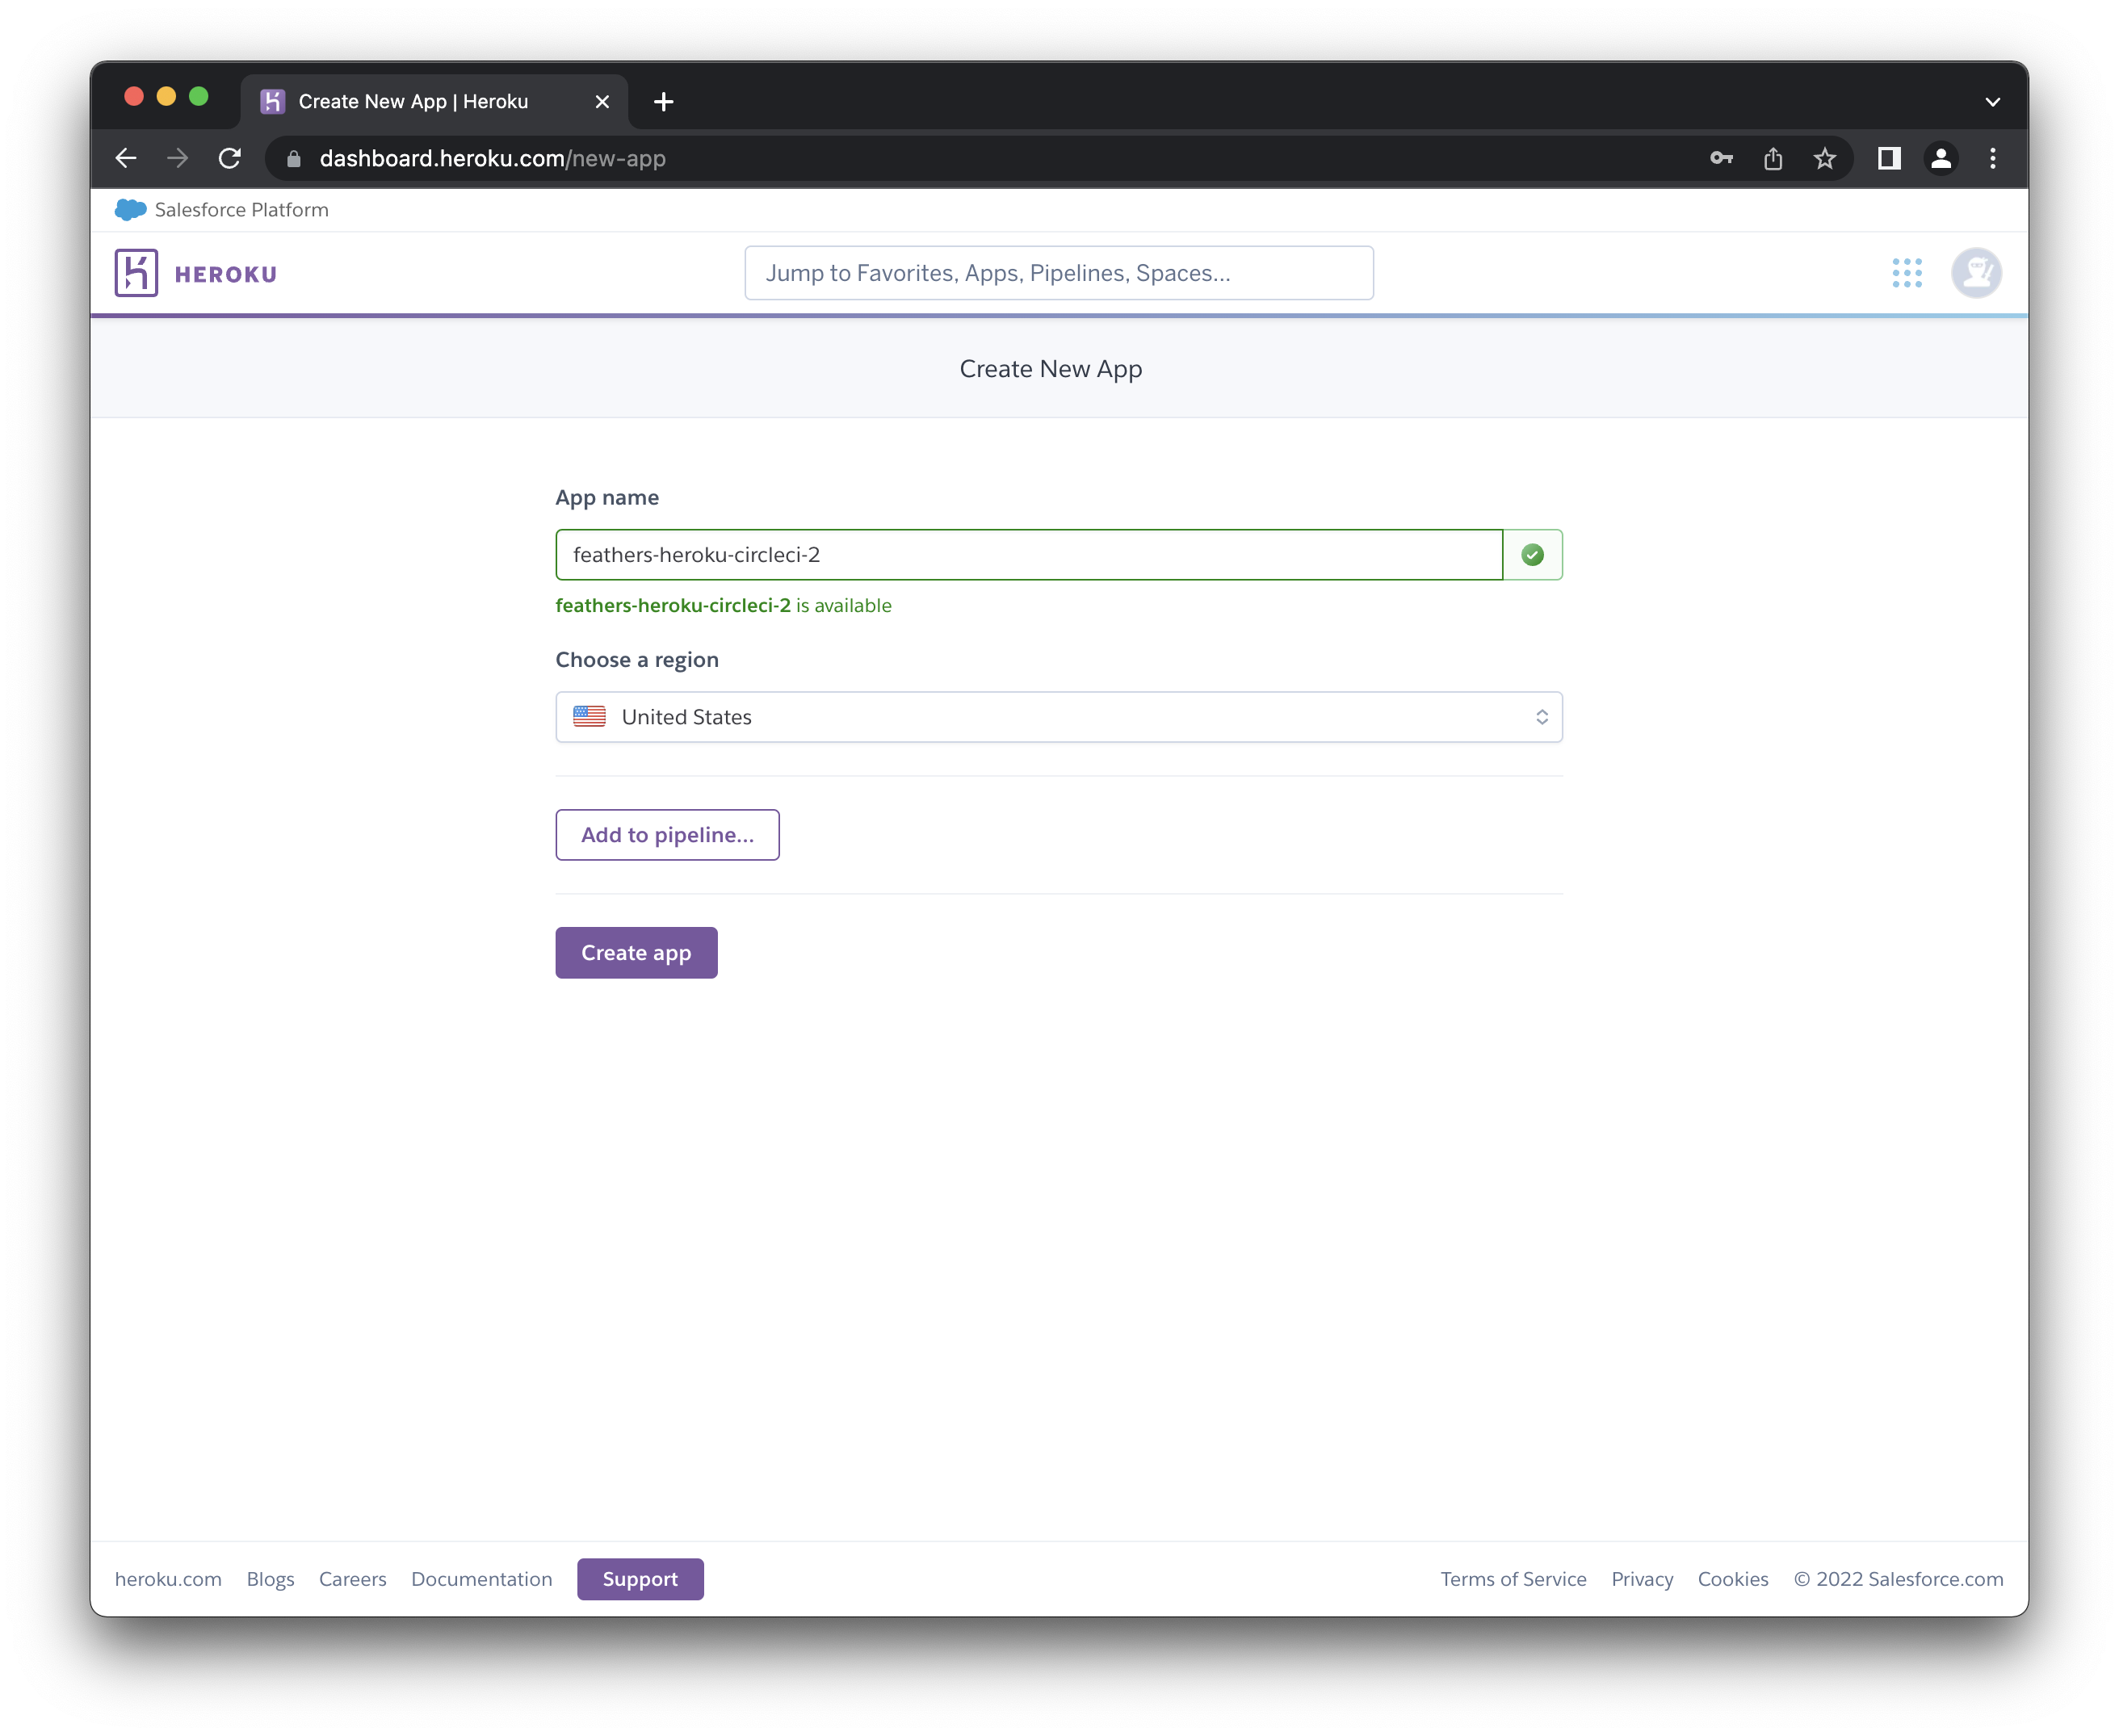The height and width of the screenshot is (1736, 2119).
Task: Open Chrome's three-dot options menu
Action: pyautogui.click(x=1991, y=158)
